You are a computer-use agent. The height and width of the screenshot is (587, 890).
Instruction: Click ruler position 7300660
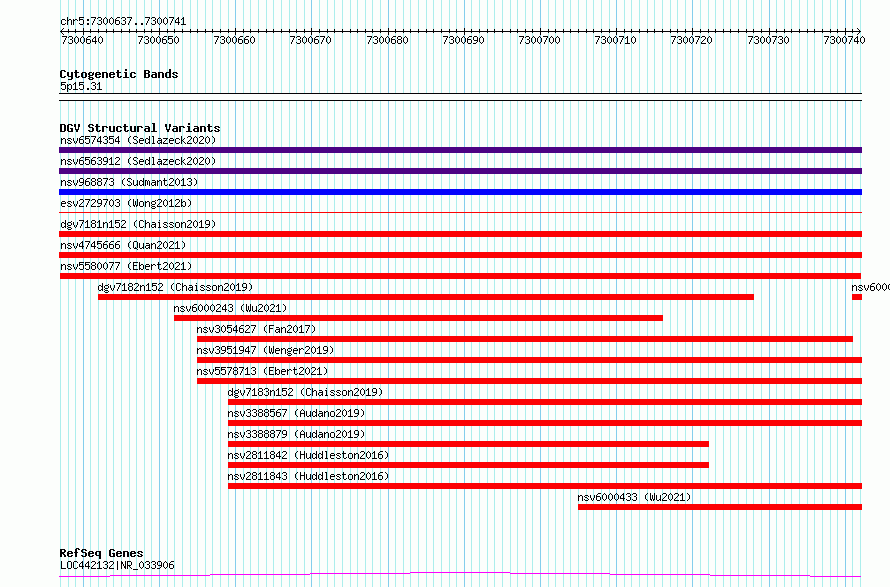(x=234, y=40)
